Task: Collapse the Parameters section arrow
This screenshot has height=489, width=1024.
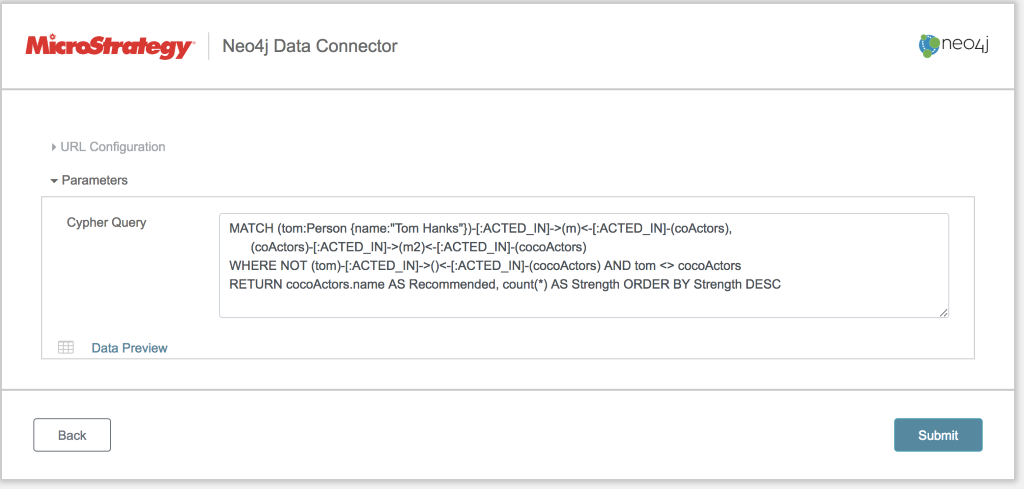Action: point(54,181)
